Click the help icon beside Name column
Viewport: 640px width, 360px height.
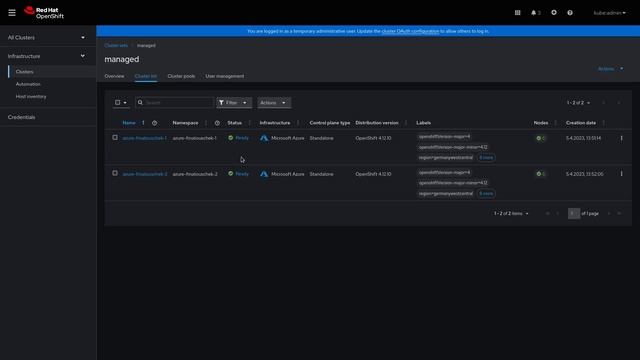pyautogui.click(x=154, y=123)
